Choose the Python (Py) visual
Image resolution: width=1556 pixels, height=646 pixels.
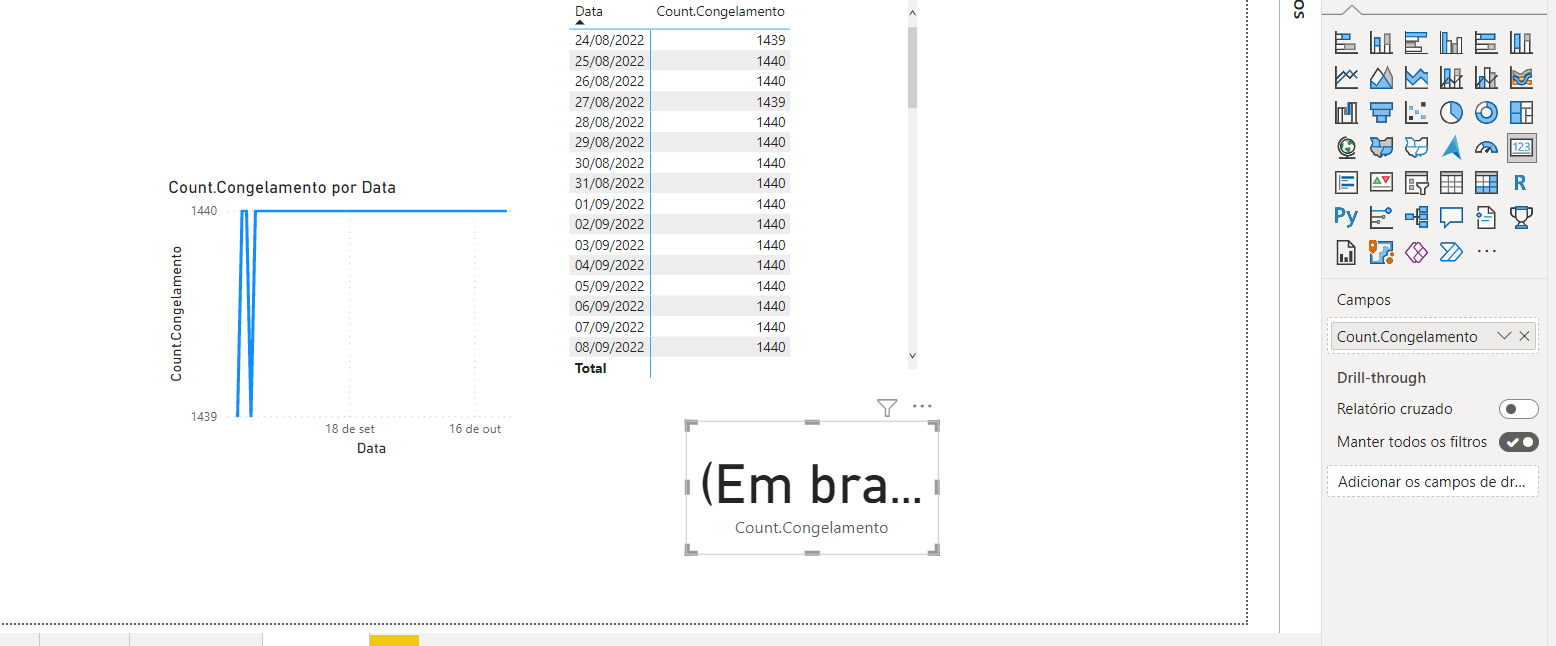[1346, 216]
